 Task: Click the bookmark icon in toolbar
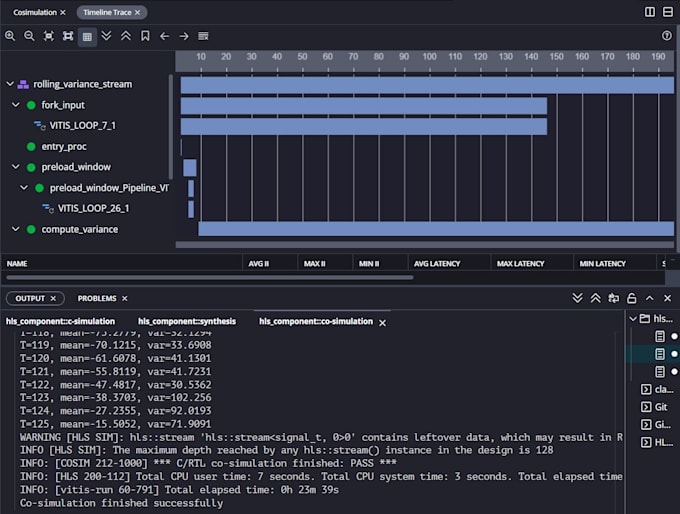click(145, 36)
